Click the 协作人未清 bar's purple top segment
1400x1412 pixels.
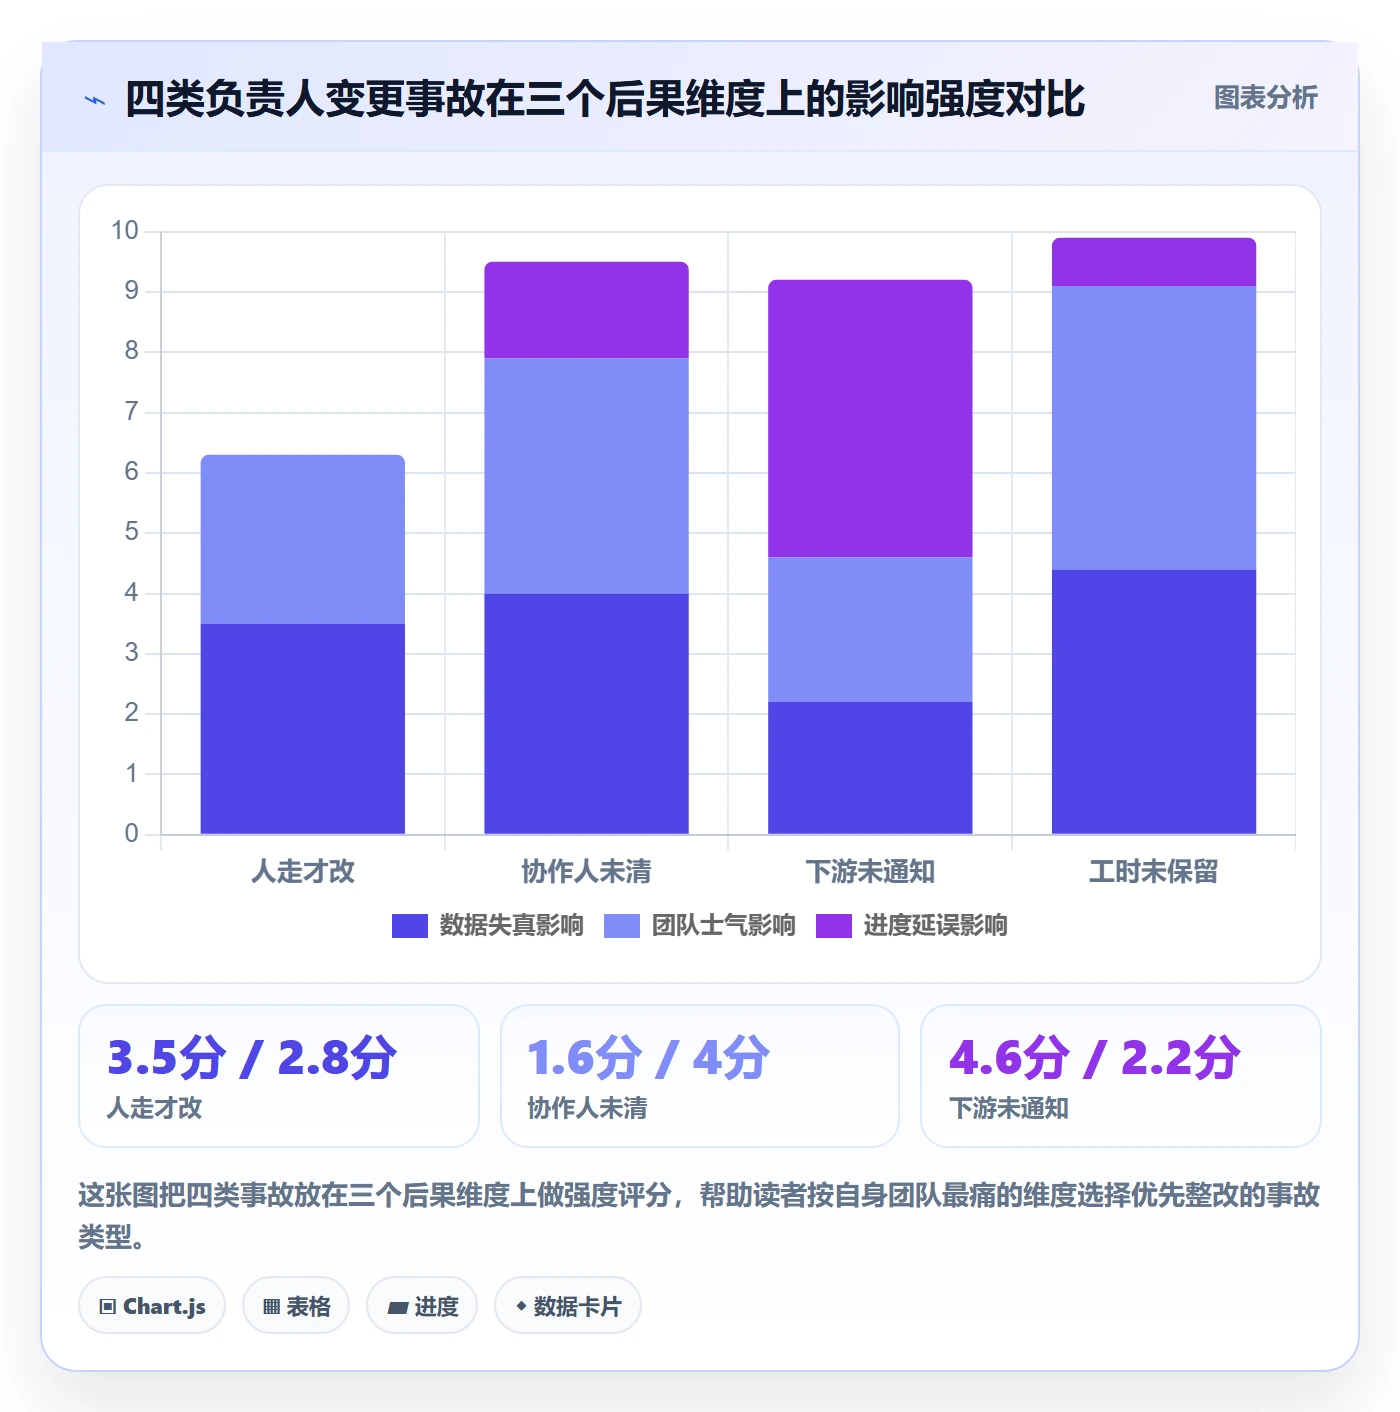(587, 310)
